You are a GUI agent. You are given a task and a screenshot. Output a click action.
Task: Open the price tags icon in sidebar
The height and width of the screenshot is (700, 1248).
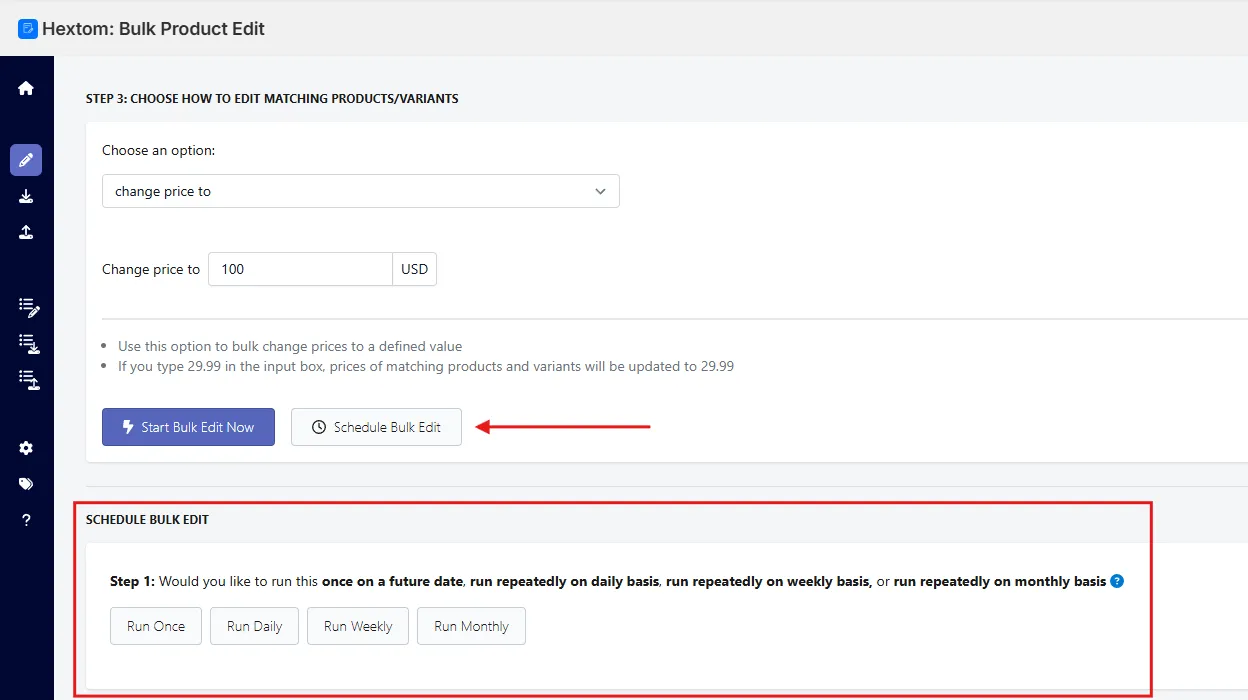(26, 484)
